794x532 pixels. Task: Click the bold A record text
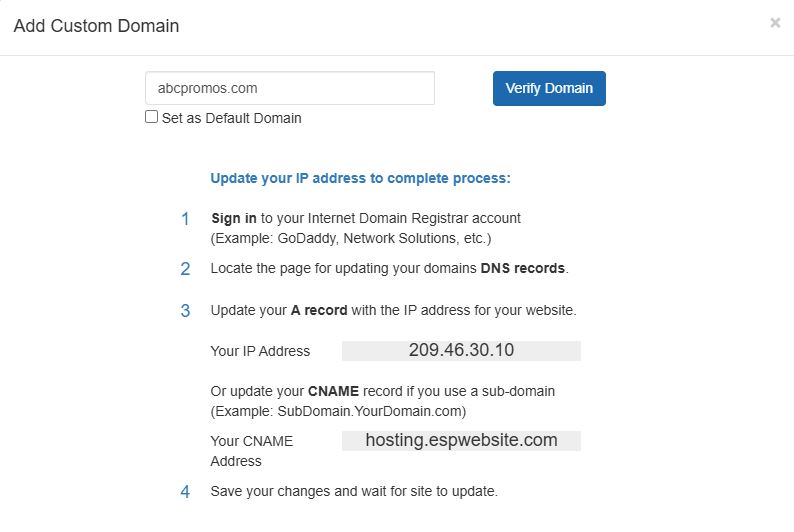[319, 311]
